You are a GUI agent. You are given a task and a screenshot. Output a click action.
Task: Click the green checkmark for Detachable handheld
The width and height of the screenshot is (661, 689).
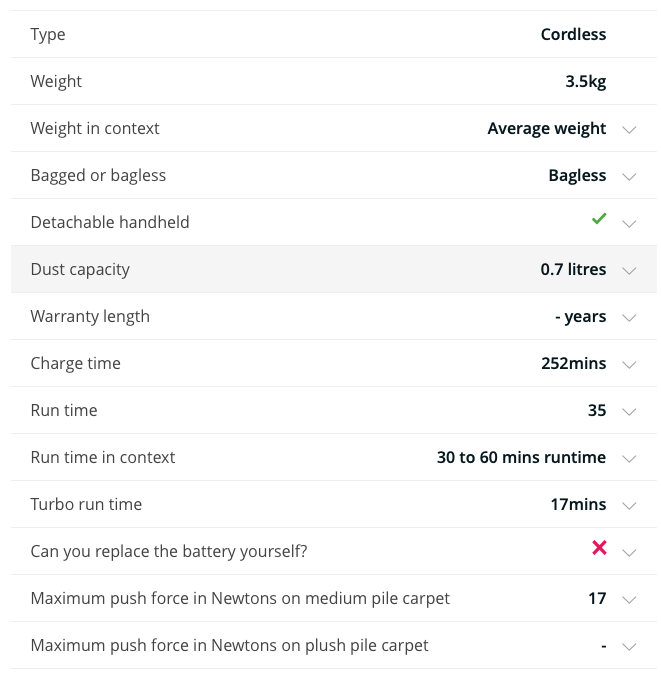coord(599,218)
